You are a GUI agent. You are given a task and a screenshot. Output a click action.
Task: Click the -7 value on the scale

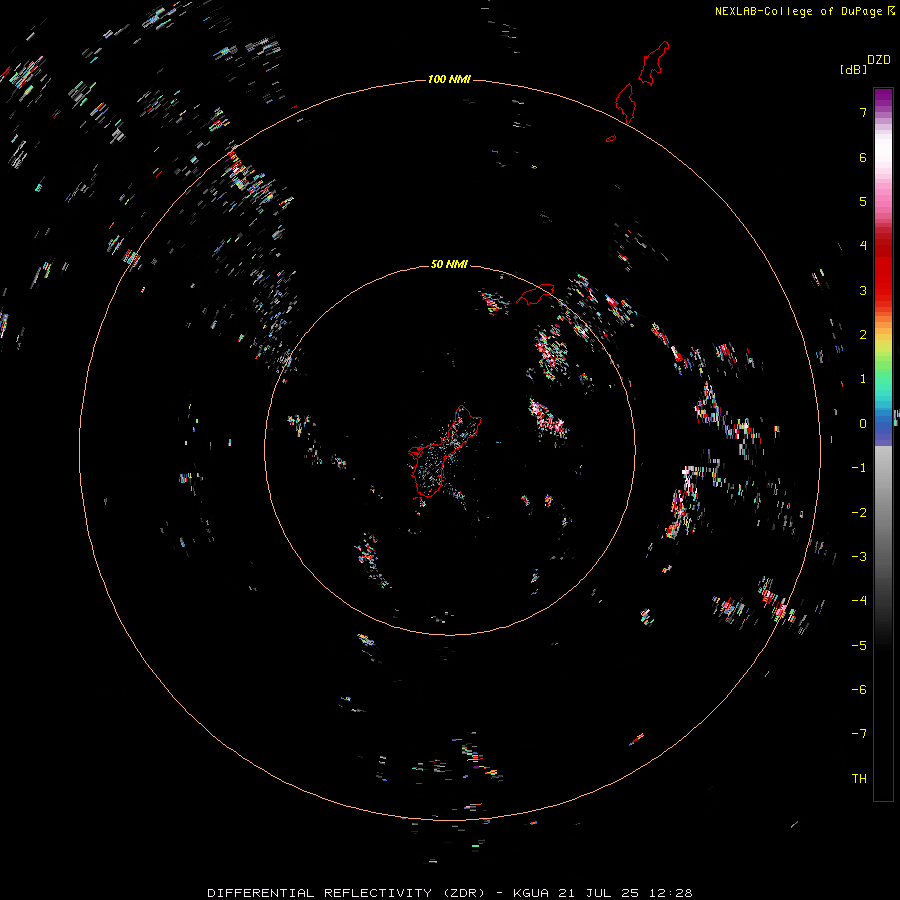[859, 734]
